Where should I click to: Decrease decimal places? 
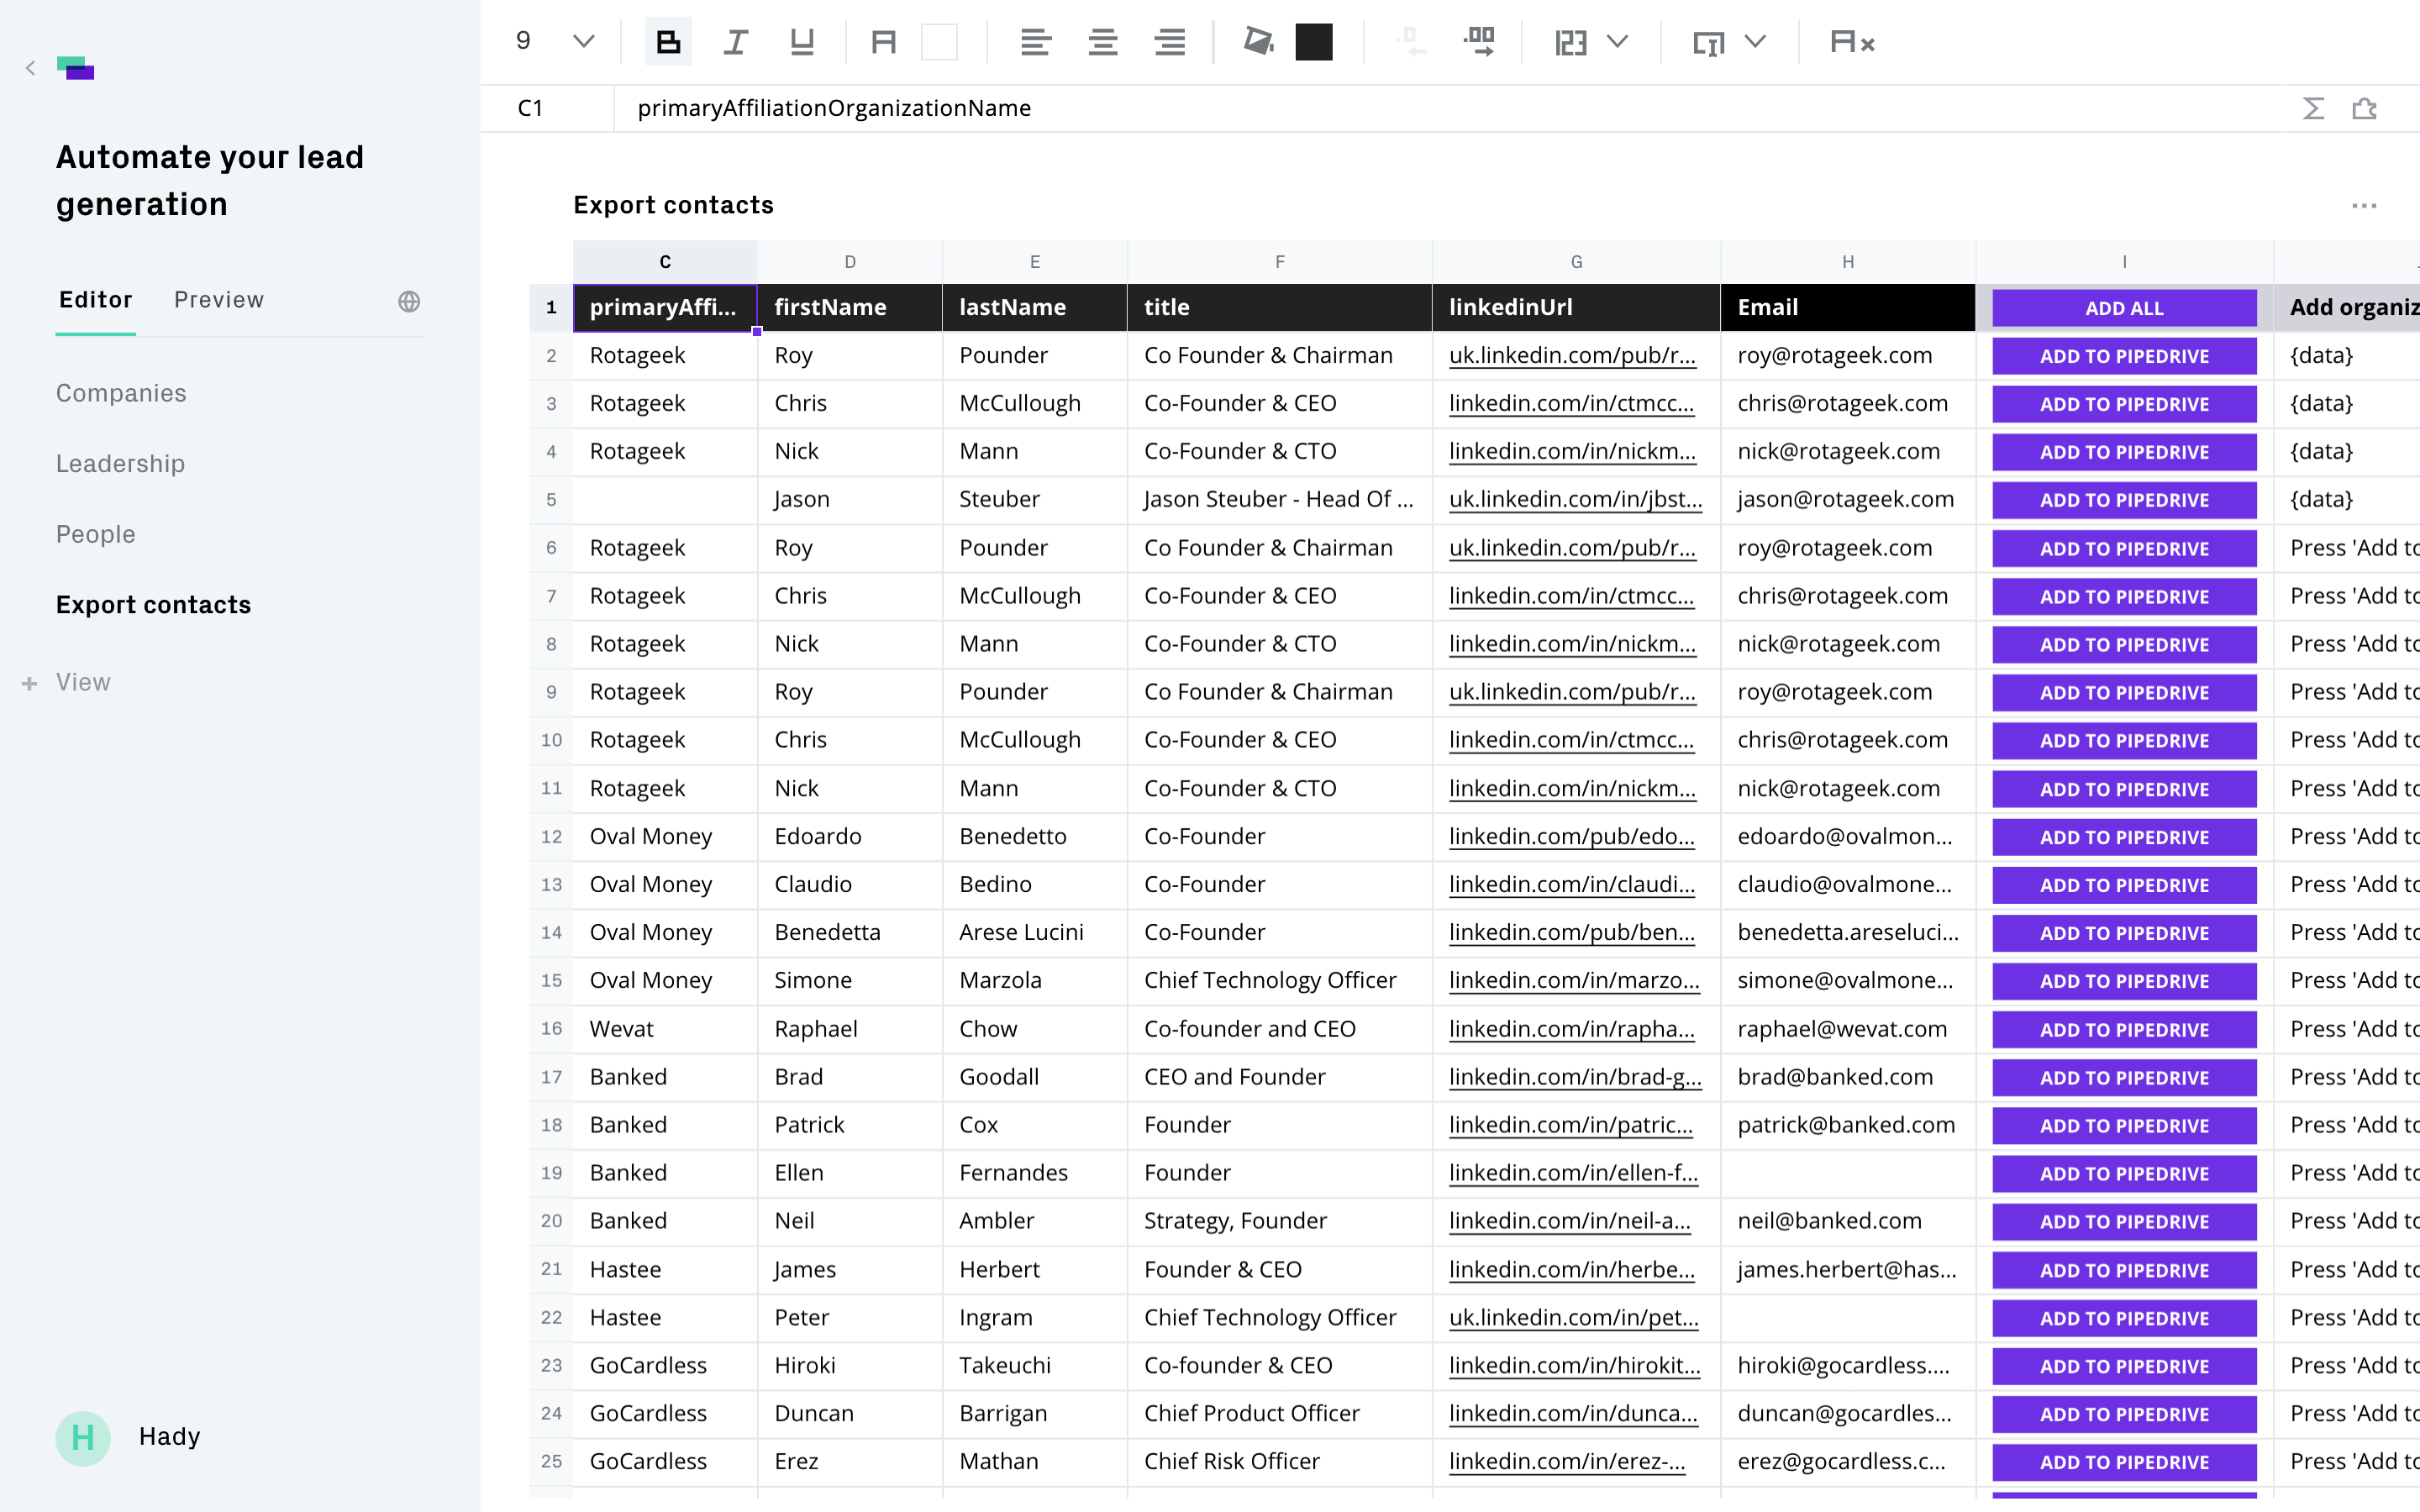1410,42
